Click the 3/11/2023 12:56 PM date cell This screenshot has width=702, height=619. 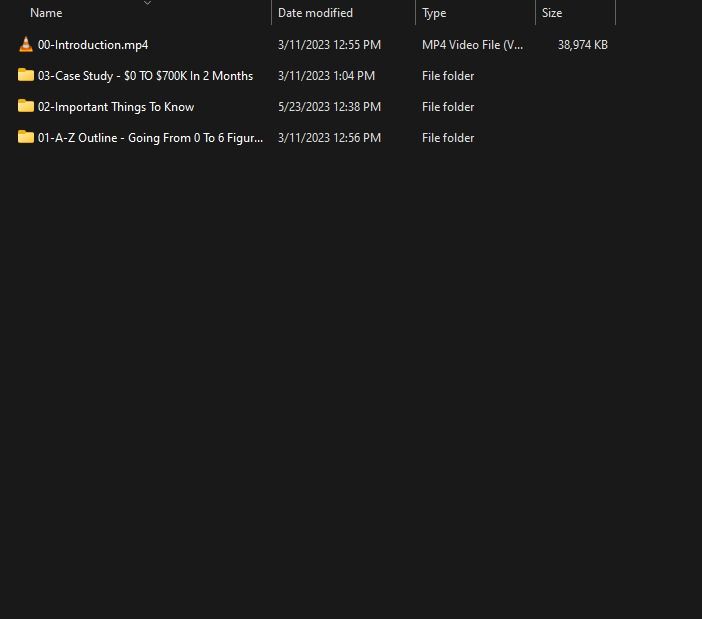329,138
